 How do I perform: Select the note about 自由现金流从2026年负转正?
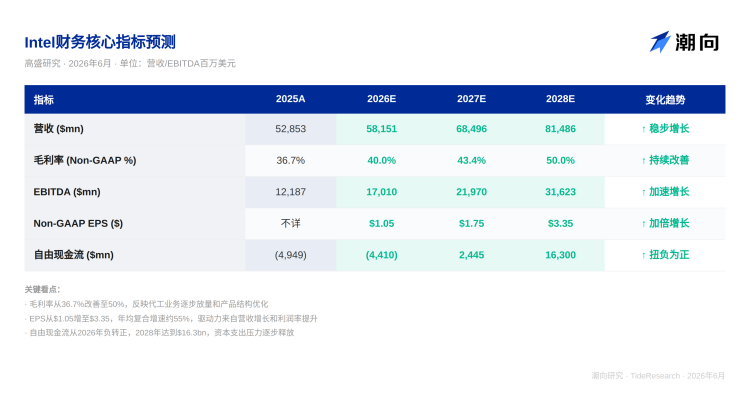coord(159,333)
